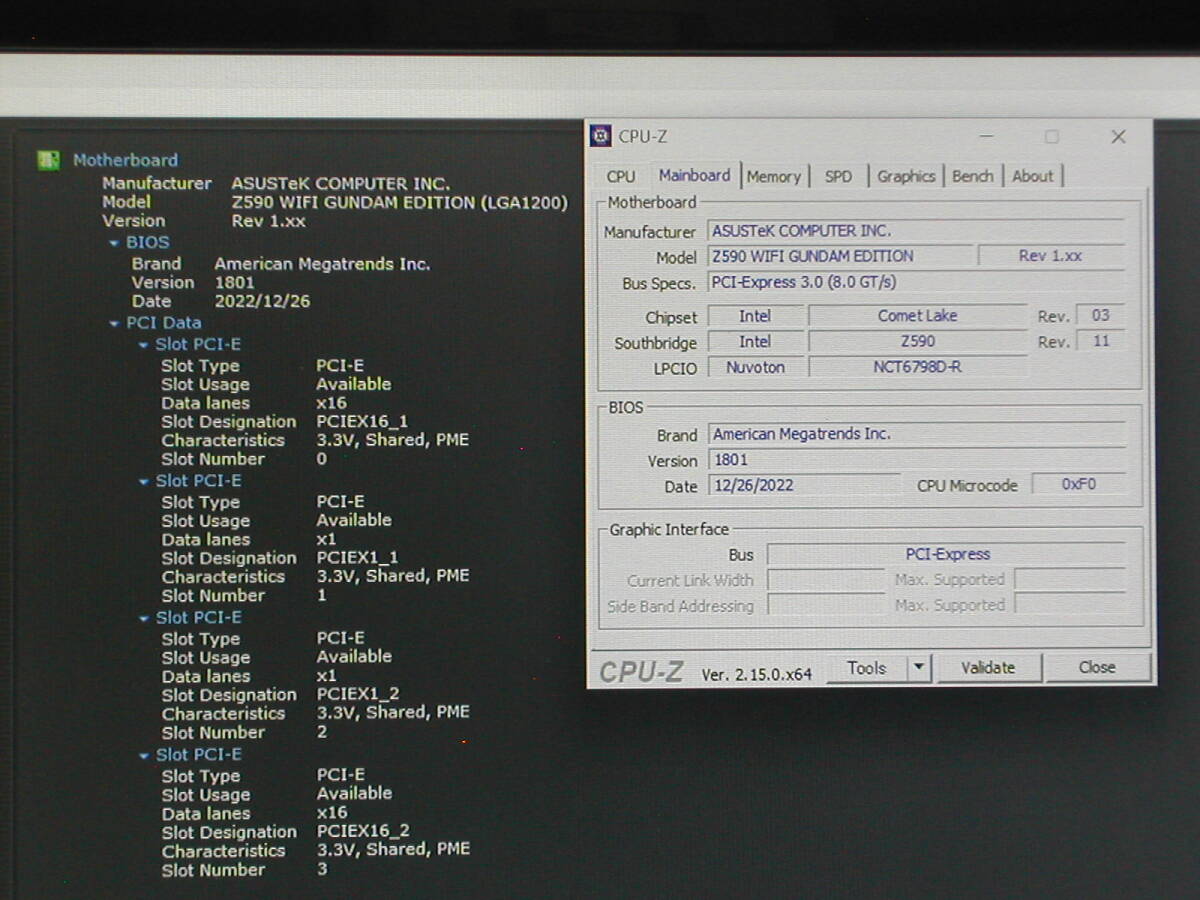The height and width of the screenshot is (900, 1200).
Task: Click the BIOS Version 1801 field in CPU-Z
Action: pos(916,461)
